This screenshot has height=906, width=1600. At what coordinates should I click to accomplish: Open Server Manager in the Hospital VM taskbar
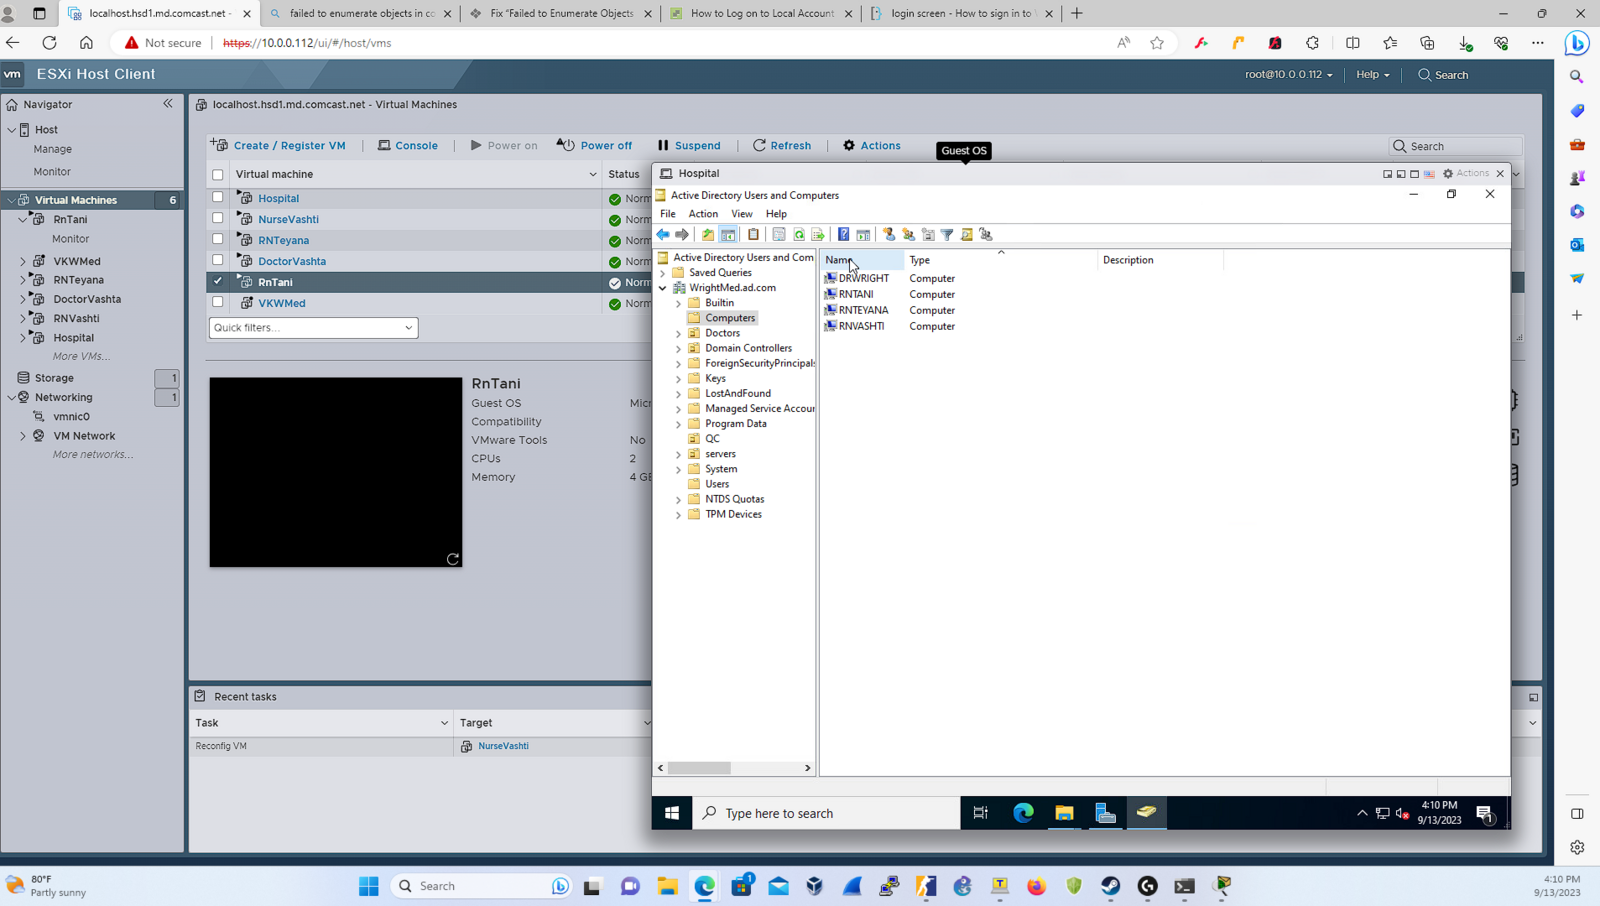click(1105, 813)
